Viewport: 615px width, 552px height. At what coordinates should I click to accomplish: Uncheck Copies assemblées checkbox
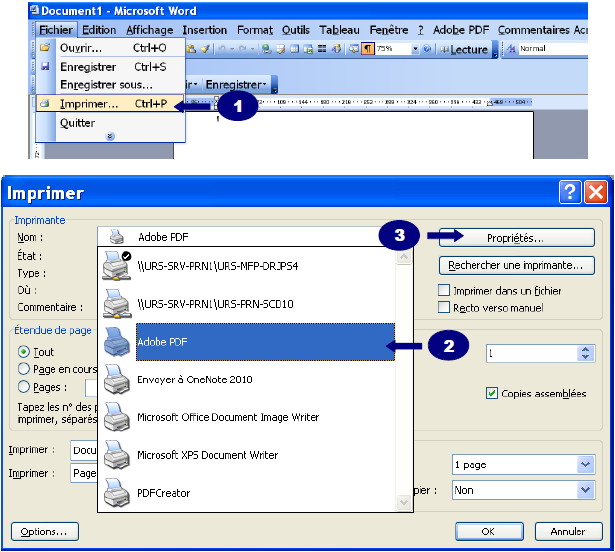pyautogui.click(x=492, y=393)
